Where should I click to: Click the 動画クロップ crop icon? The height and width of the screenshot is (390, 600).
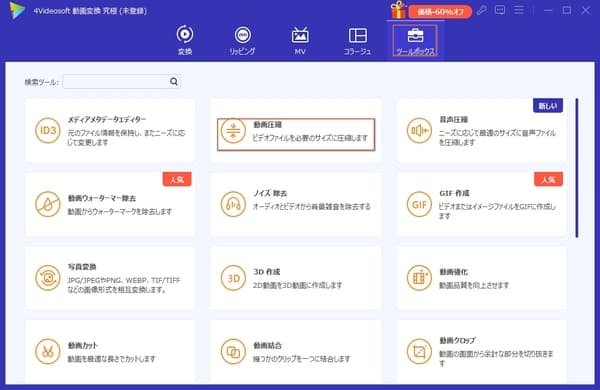[x=419, y=351]
